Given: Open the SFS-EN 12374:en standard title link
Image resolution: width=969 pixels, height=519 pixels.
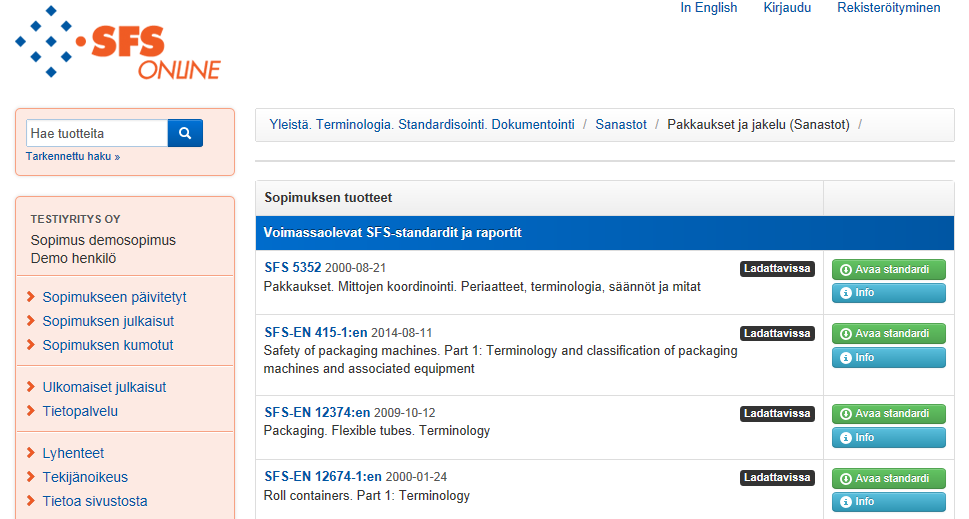Looking at the screenshot, I should [x=317, y=413].
